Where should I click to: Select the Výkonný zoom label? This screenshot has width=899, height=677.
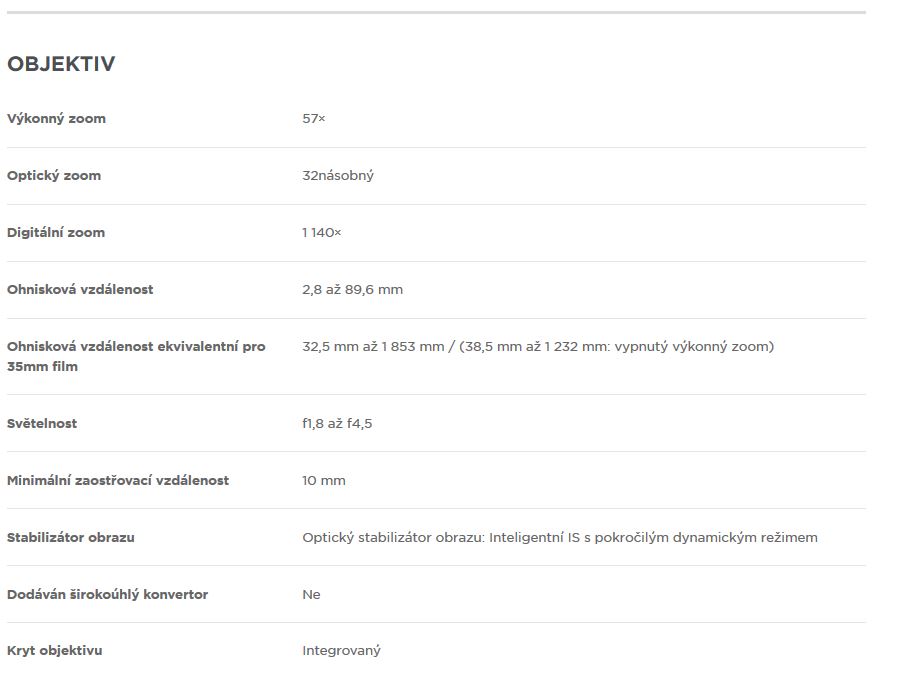click(x=56, y=119)
